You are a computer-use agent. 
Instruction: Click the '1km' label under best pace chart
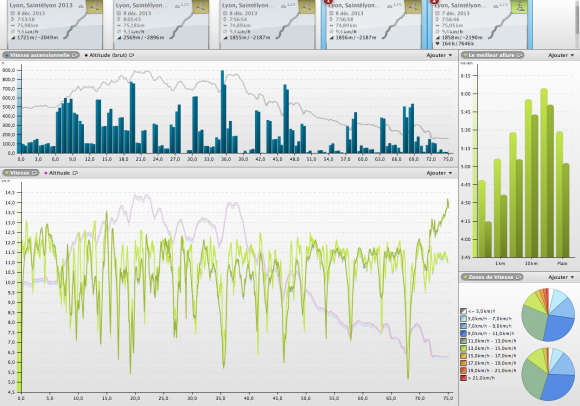click(x=500, y=263)
